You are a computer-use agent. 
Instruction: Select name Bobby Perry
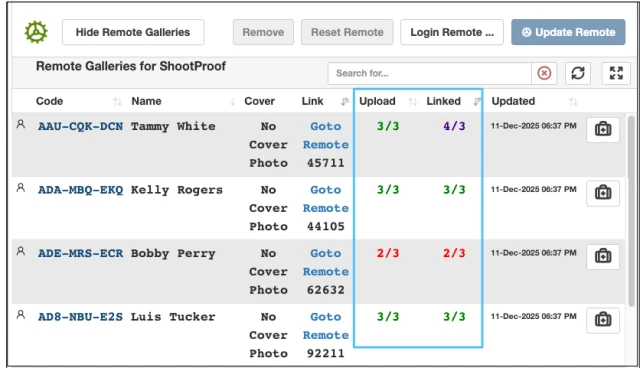[173, 254]
